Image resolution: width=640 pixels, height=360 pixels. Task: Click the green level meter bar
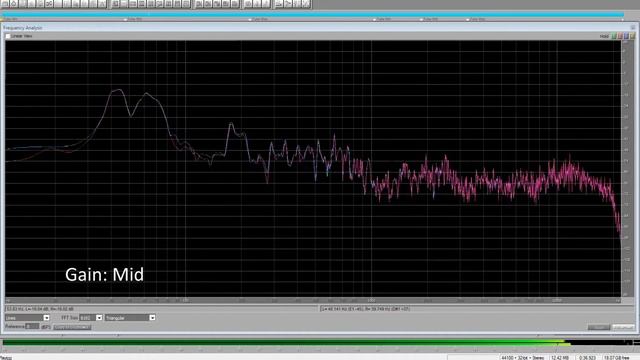tap(286, 342)
